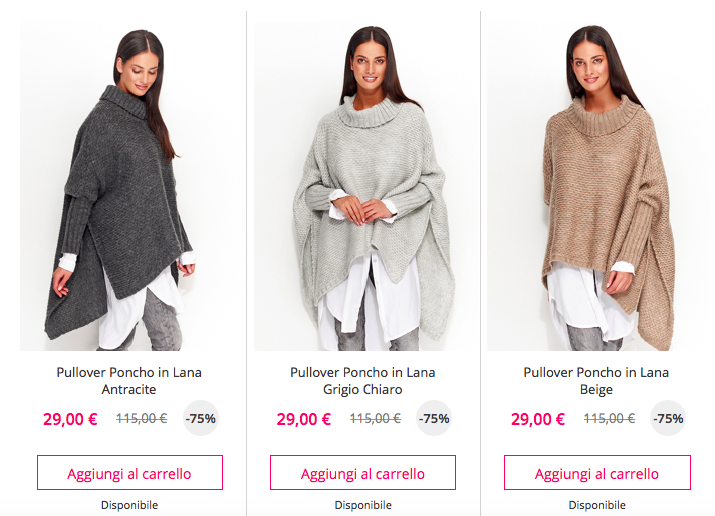Click the Pullover Poncho in Lana Beige title
This screenshot has height=516, width=715.
(x=596, y=381)
